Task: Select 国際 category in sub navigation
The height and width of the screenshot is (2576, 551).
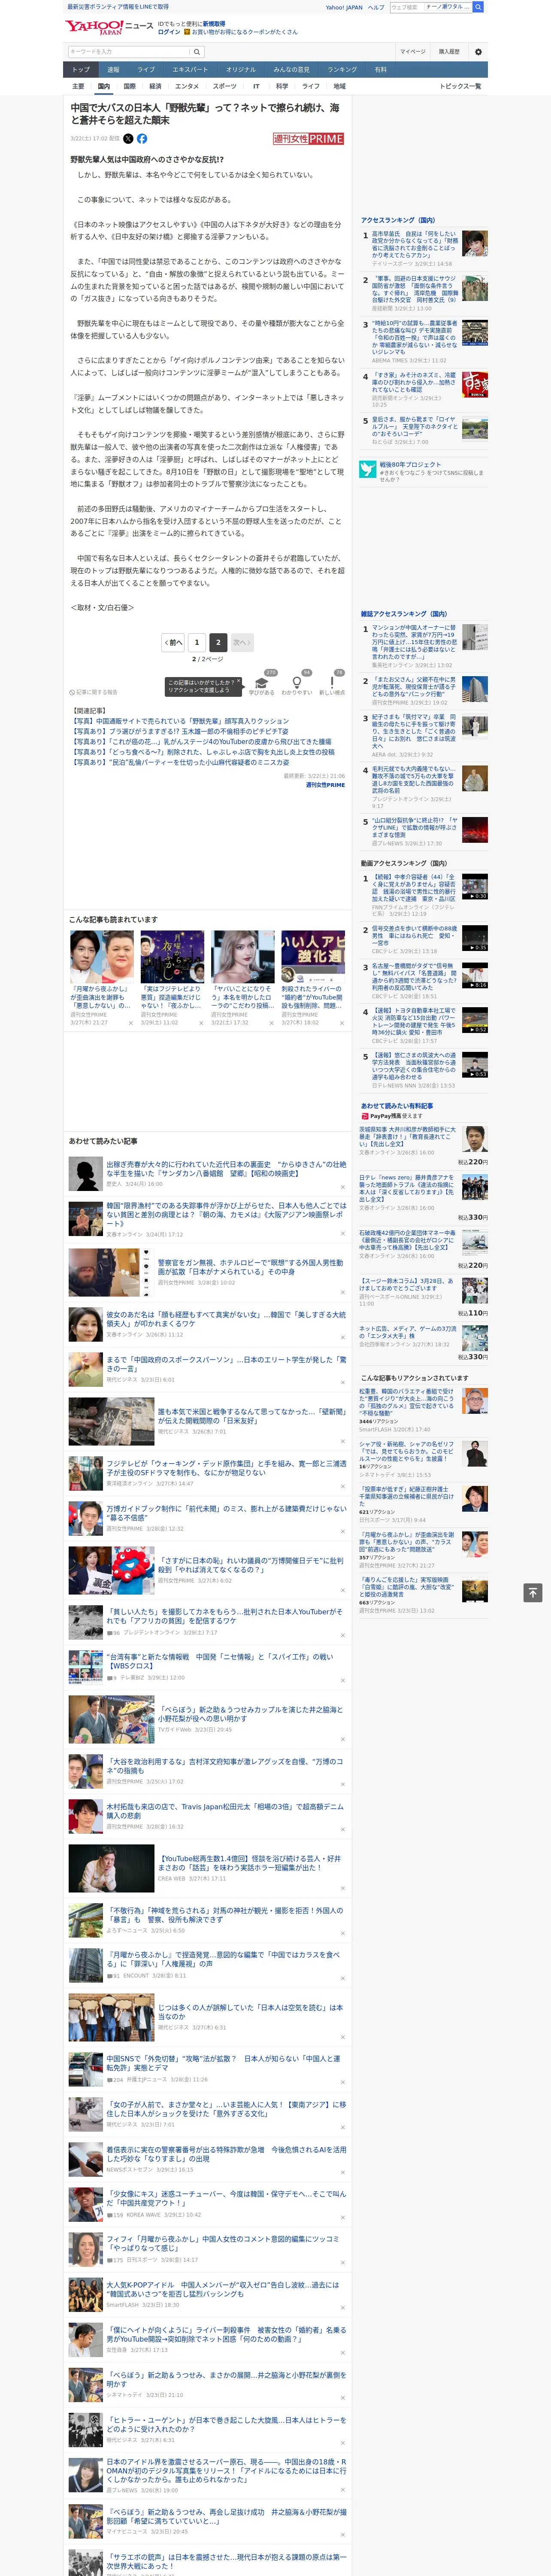Action: pos(129,86)
